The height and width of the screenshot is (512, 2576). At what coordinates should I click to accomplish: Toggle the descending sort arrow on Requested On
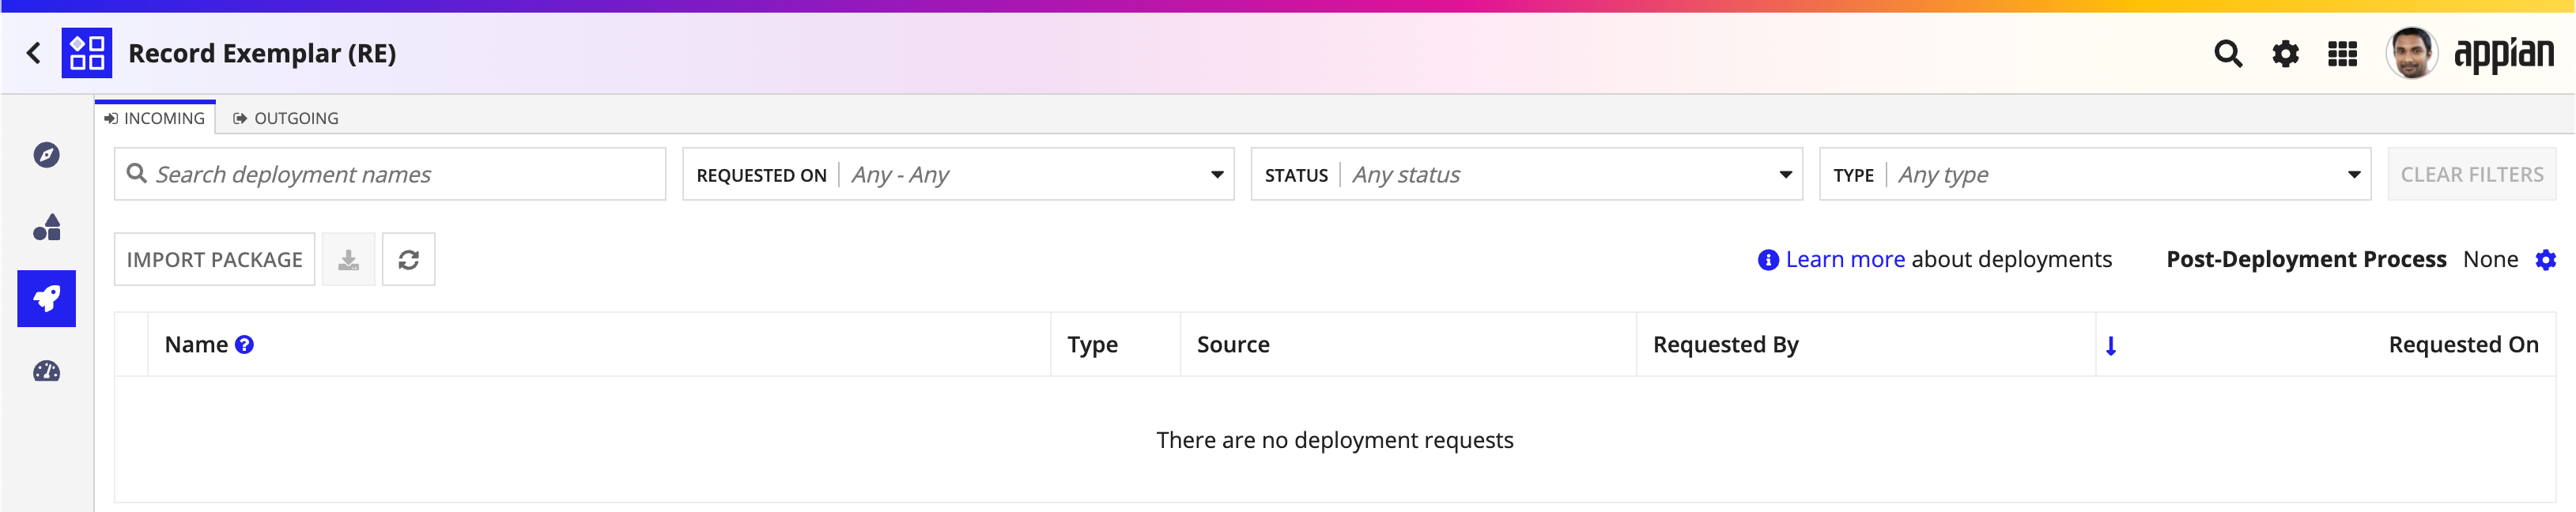(2110, 346)
